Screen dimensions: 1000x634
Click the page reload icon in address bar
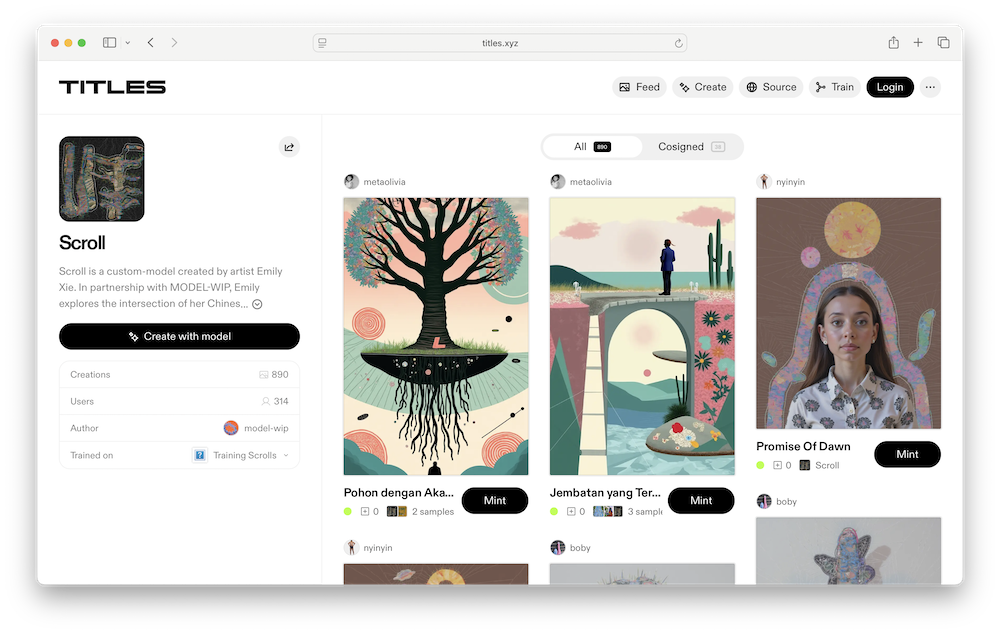coord(678,43)
